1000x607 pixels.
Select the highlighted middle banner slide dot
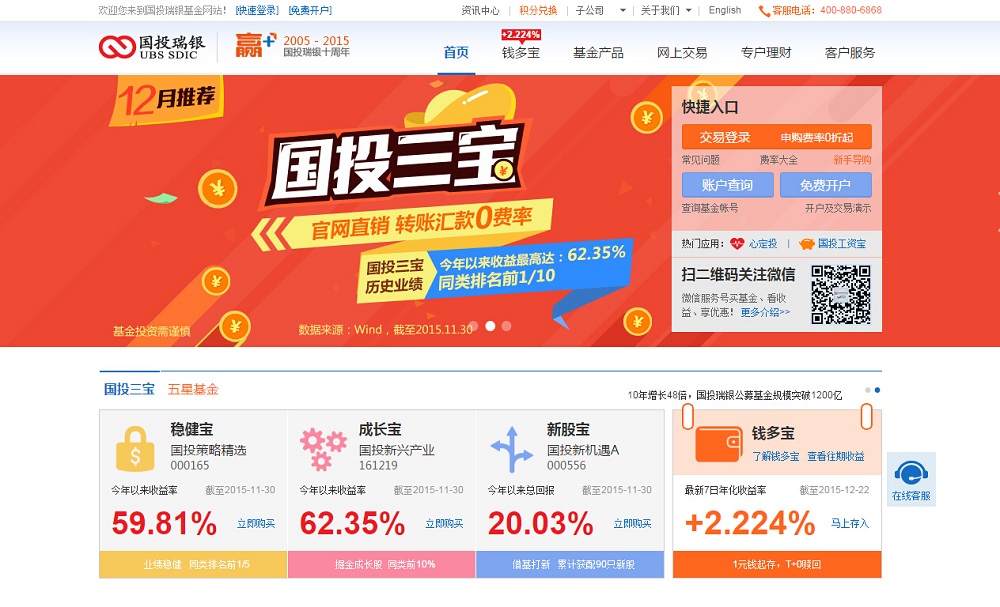click(x=490, y=326)
